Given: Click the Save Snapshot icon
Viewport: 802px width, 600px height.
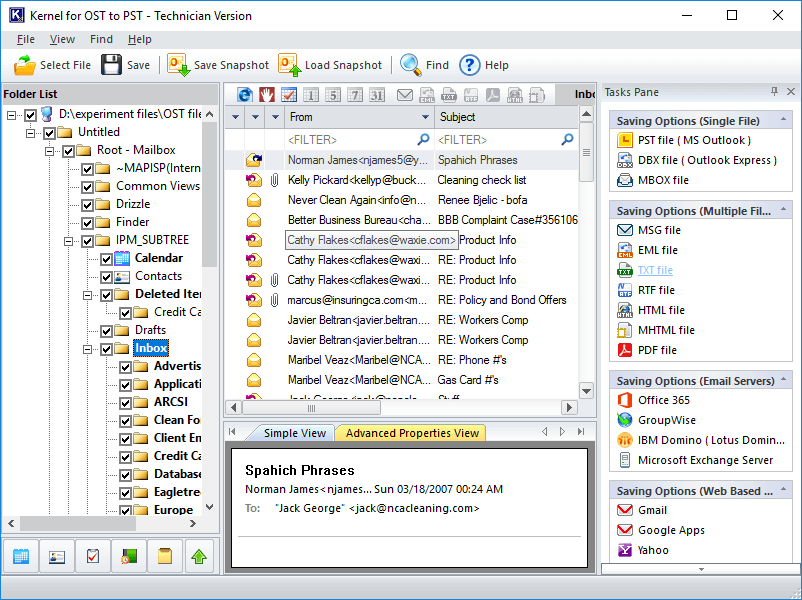Looking at the screenshot, I should point(179,65).
